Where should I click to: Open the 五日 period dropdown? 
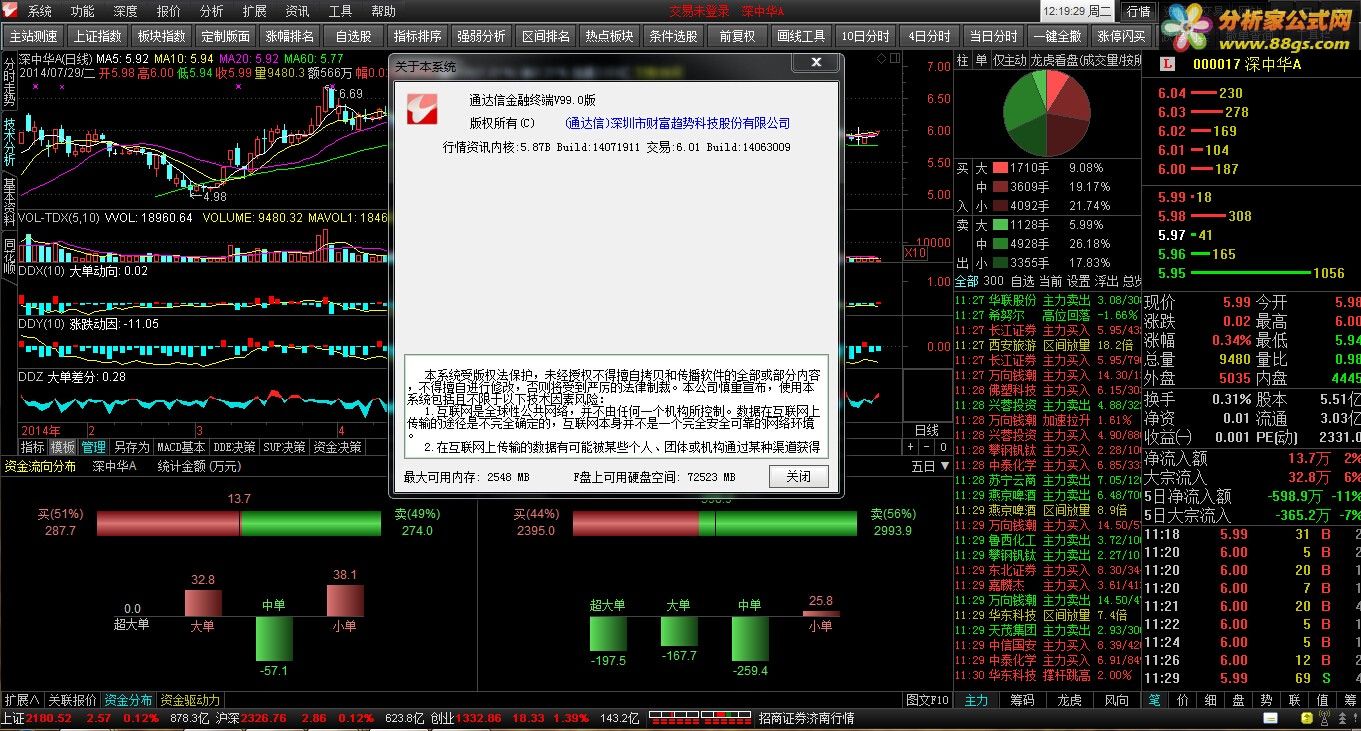930,466
